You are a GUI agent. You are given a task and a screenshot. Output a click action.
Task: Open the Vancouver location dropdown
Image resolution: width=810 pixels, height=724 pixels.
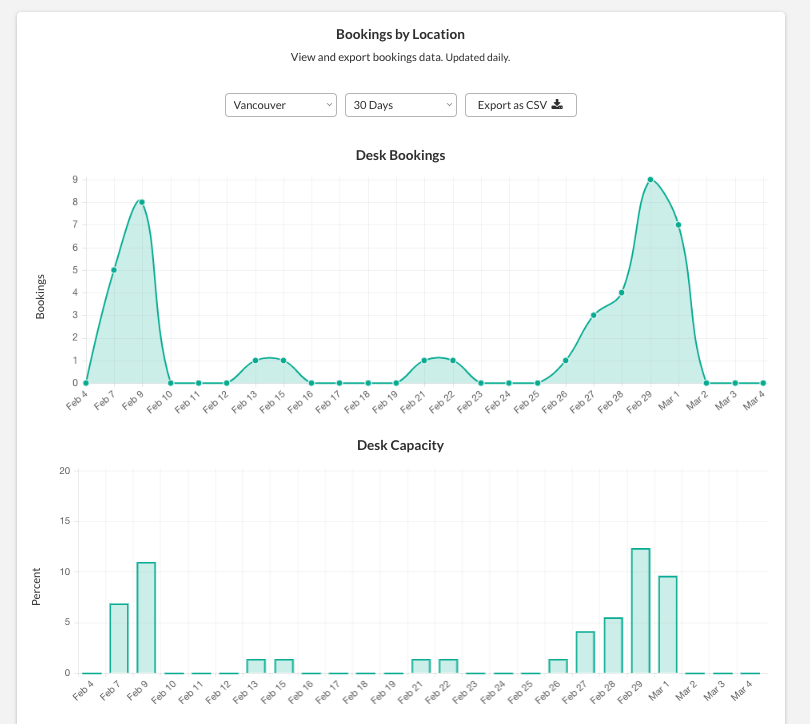click(281, 105)
